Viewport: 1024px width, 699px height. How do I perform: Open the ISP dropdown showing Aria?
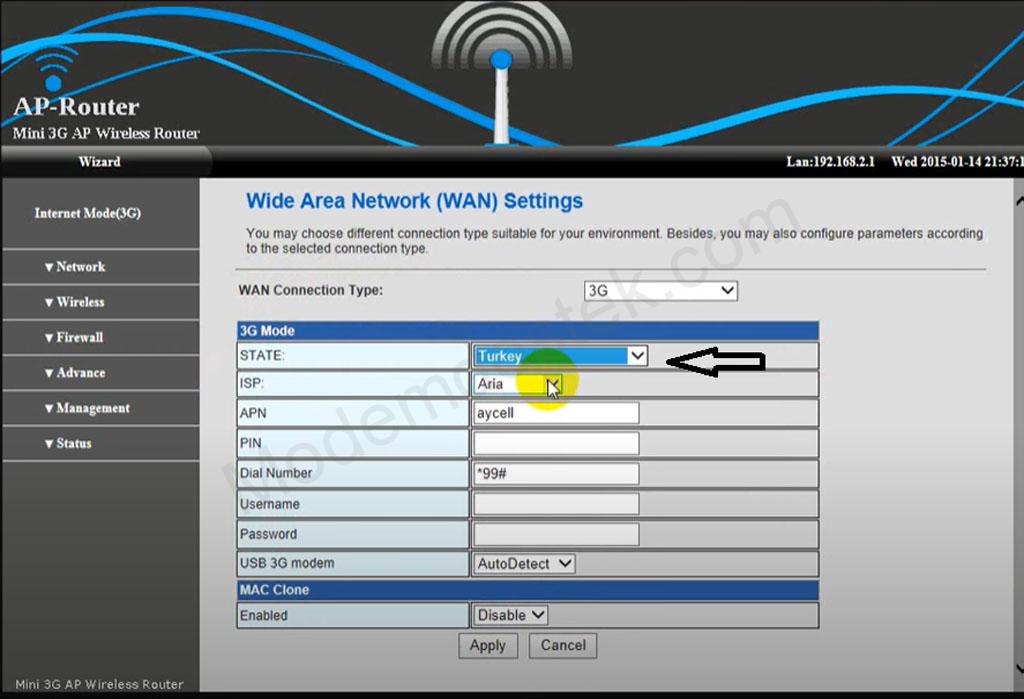[519, 384]
